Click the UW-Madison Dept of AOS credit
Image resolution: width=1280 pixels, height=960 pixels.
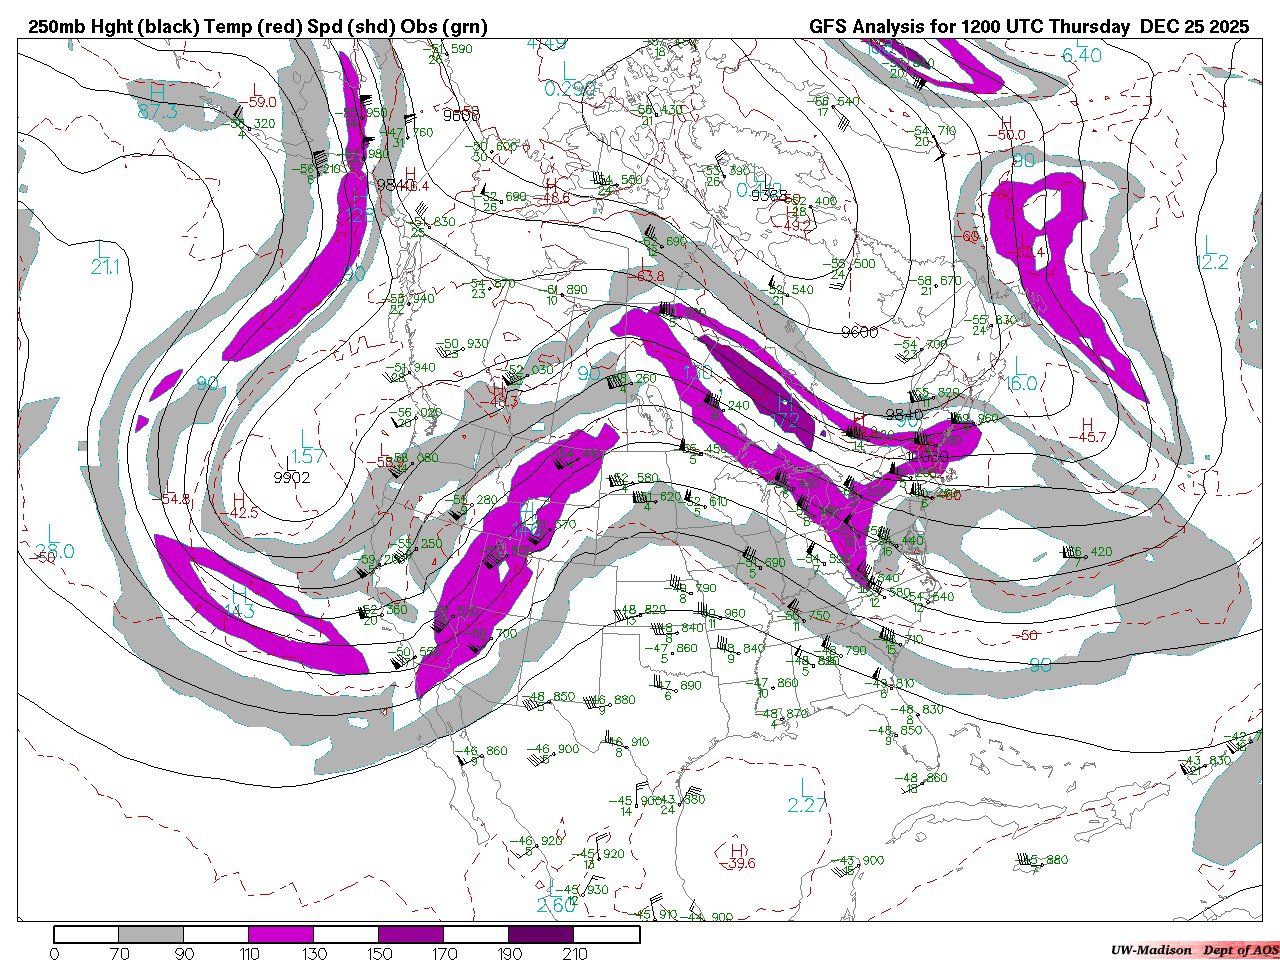[x=1194, y=950]
